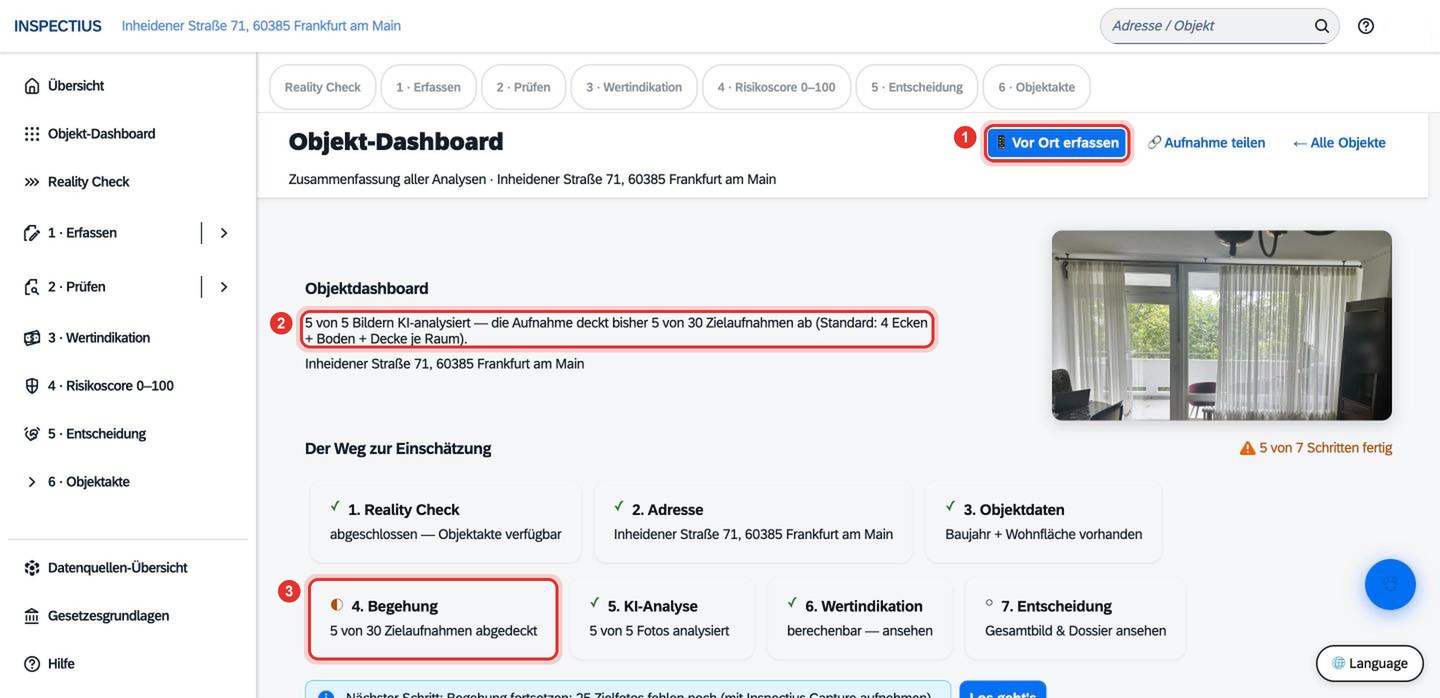Click the Risikoscore shield icon

click(32, 386)
